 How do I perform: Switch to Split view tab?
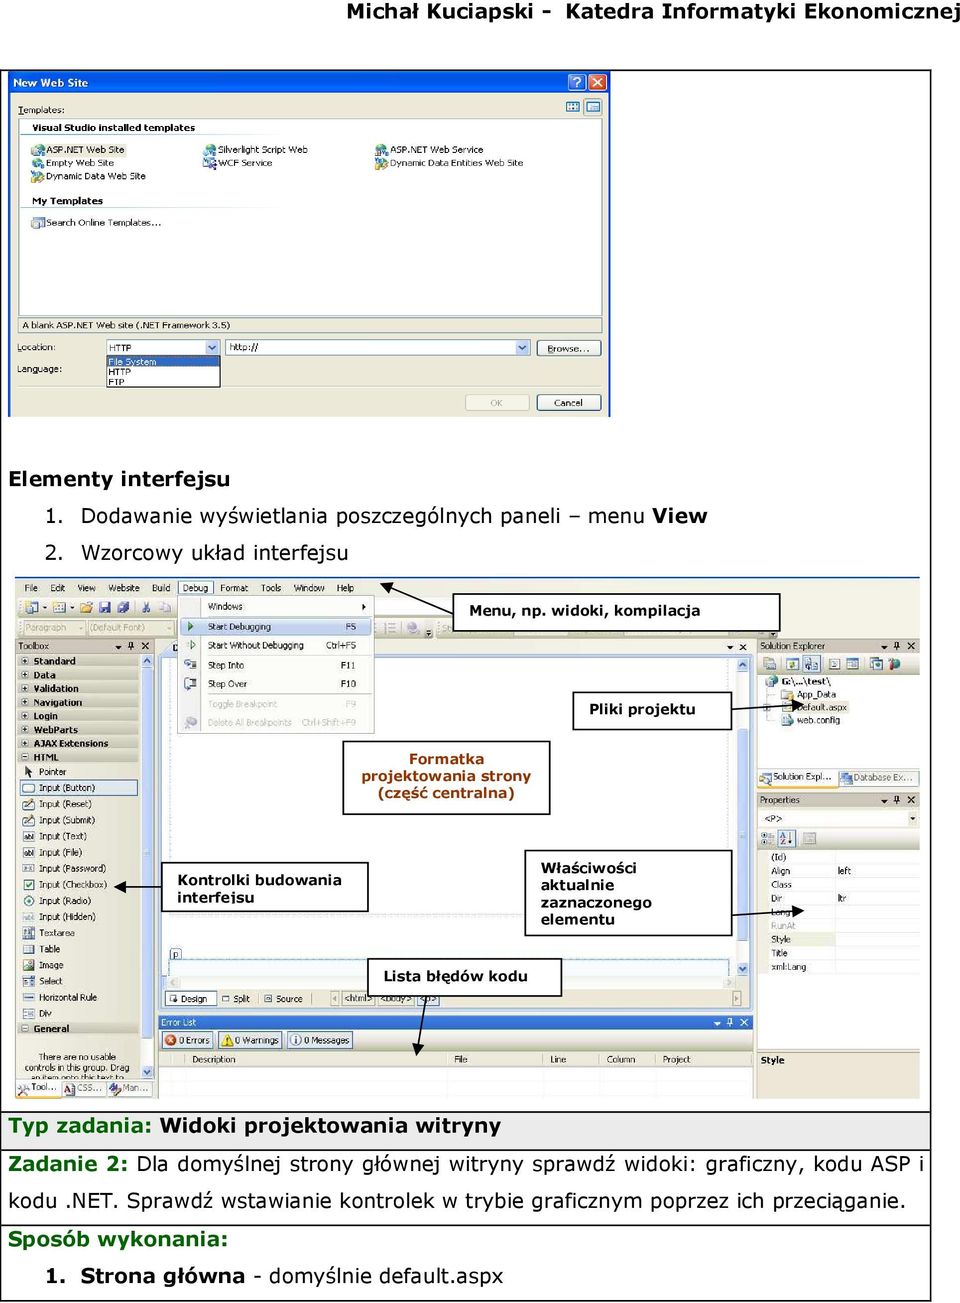coord(237,999)
